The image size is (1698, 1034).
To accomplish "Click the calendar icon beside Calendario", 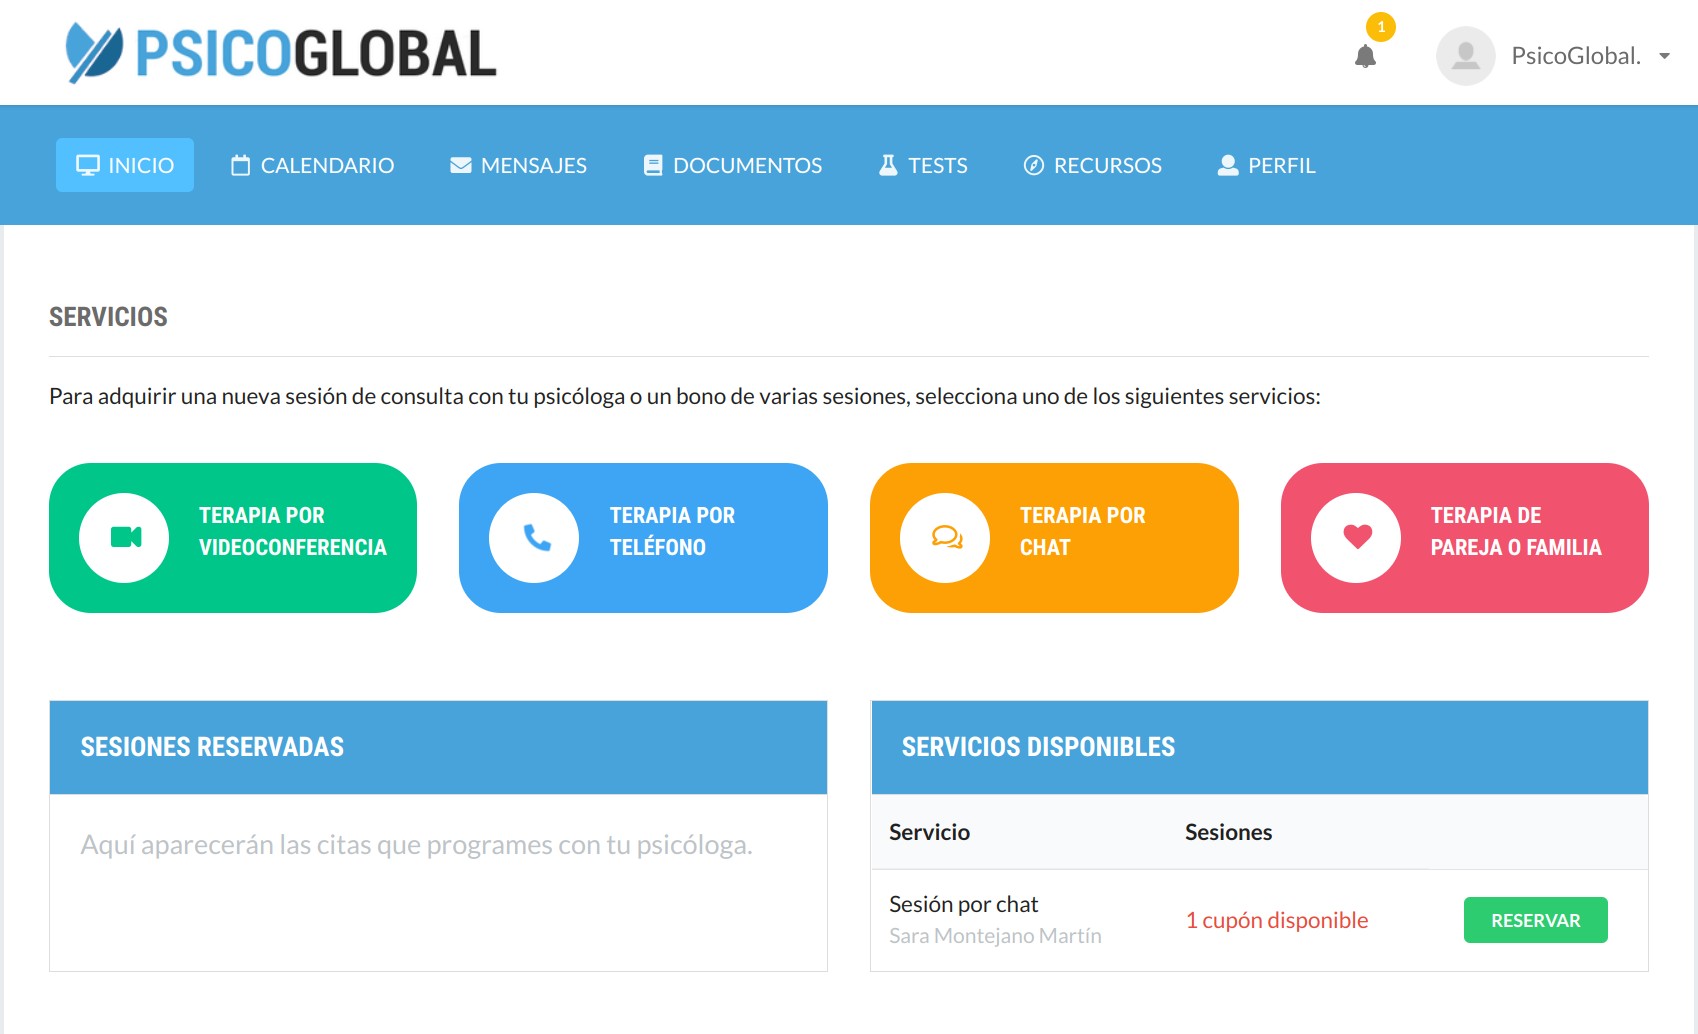I will pos(241,165).
